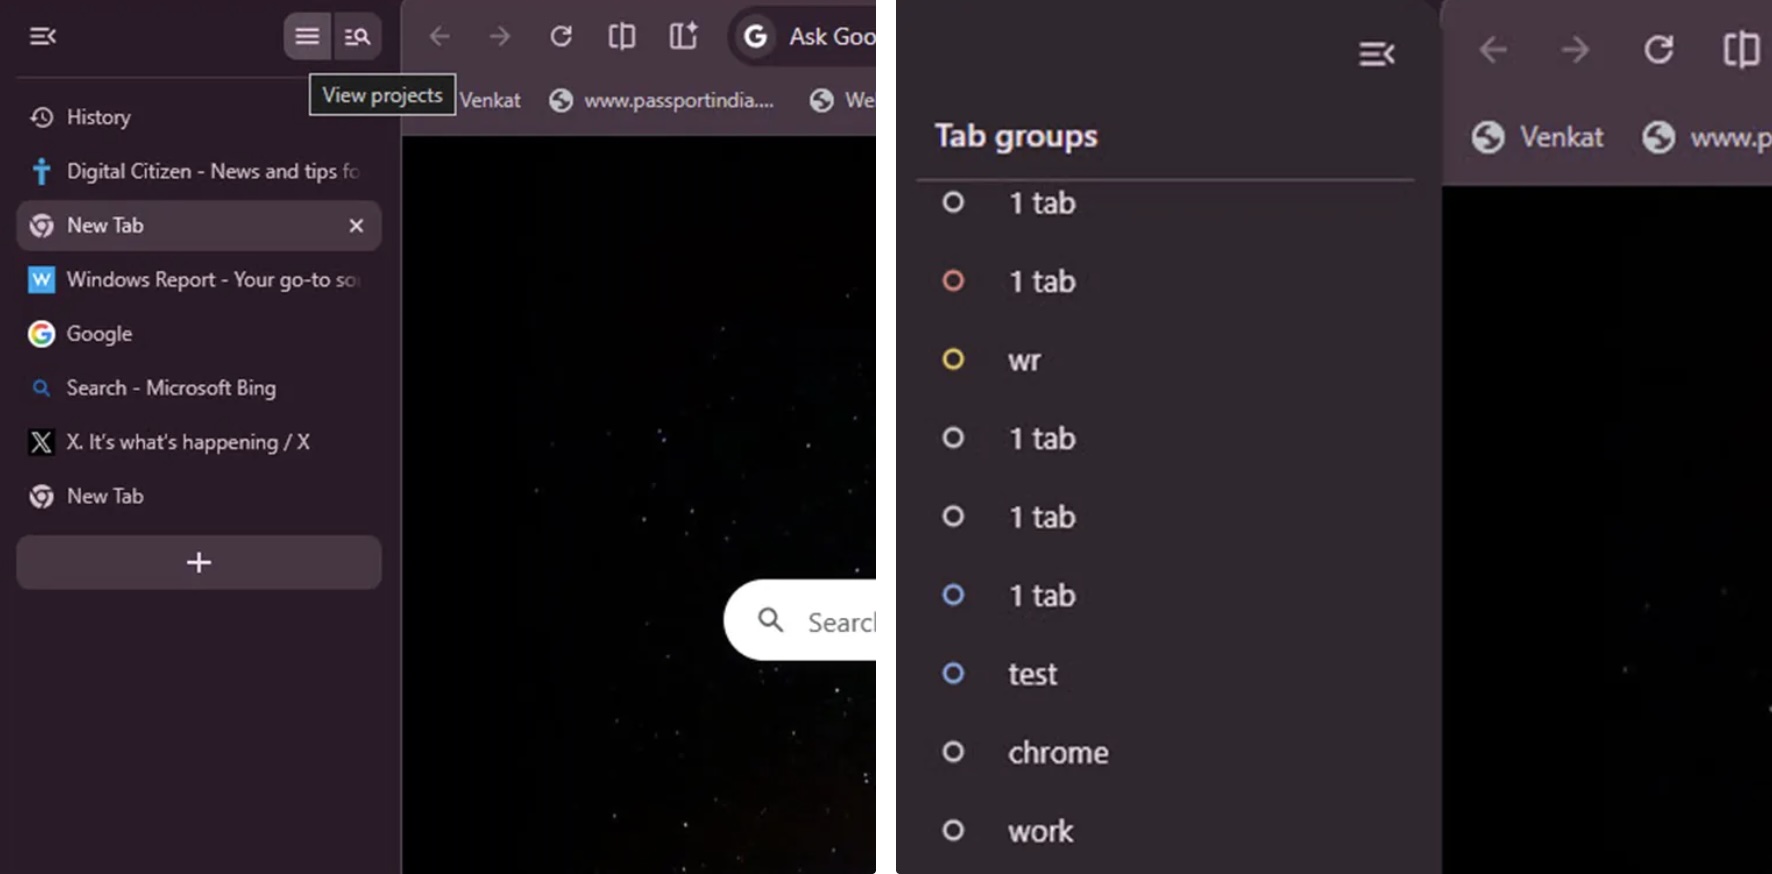
Task: Open the Search - Microsoft Bing tab
Action: click(x=170, y=388)
